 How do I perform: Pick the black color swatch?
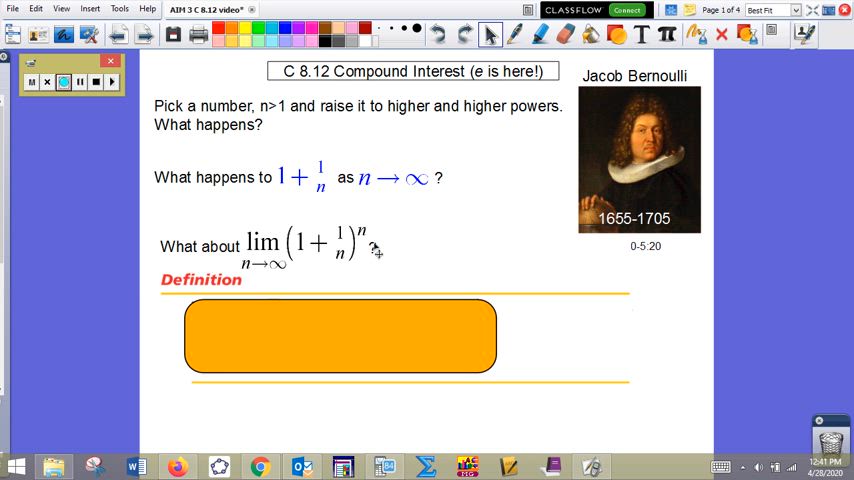click(x=325, y=41)
